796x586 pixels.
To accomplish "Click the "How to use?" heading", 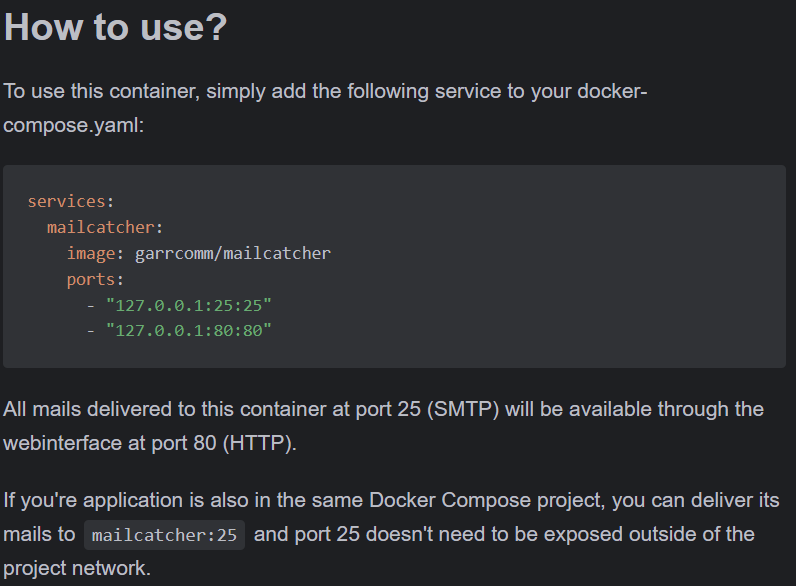I will [115, 28].
